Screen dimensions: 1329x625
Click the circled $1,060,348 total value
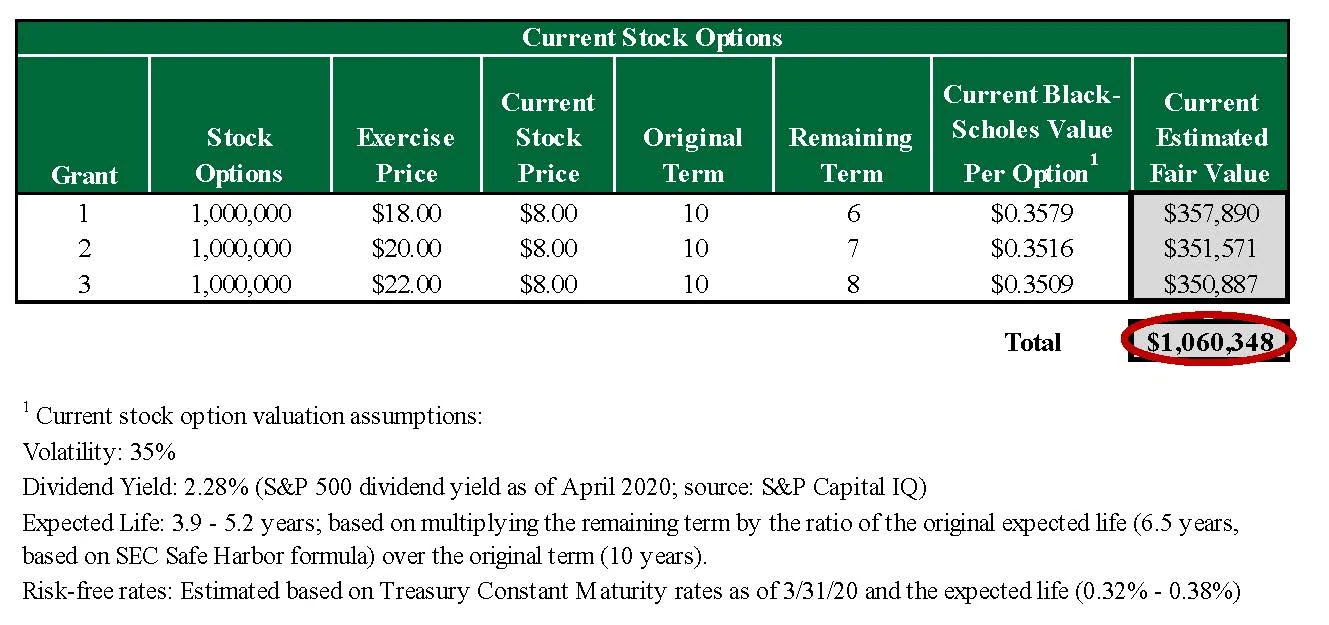1209,342
